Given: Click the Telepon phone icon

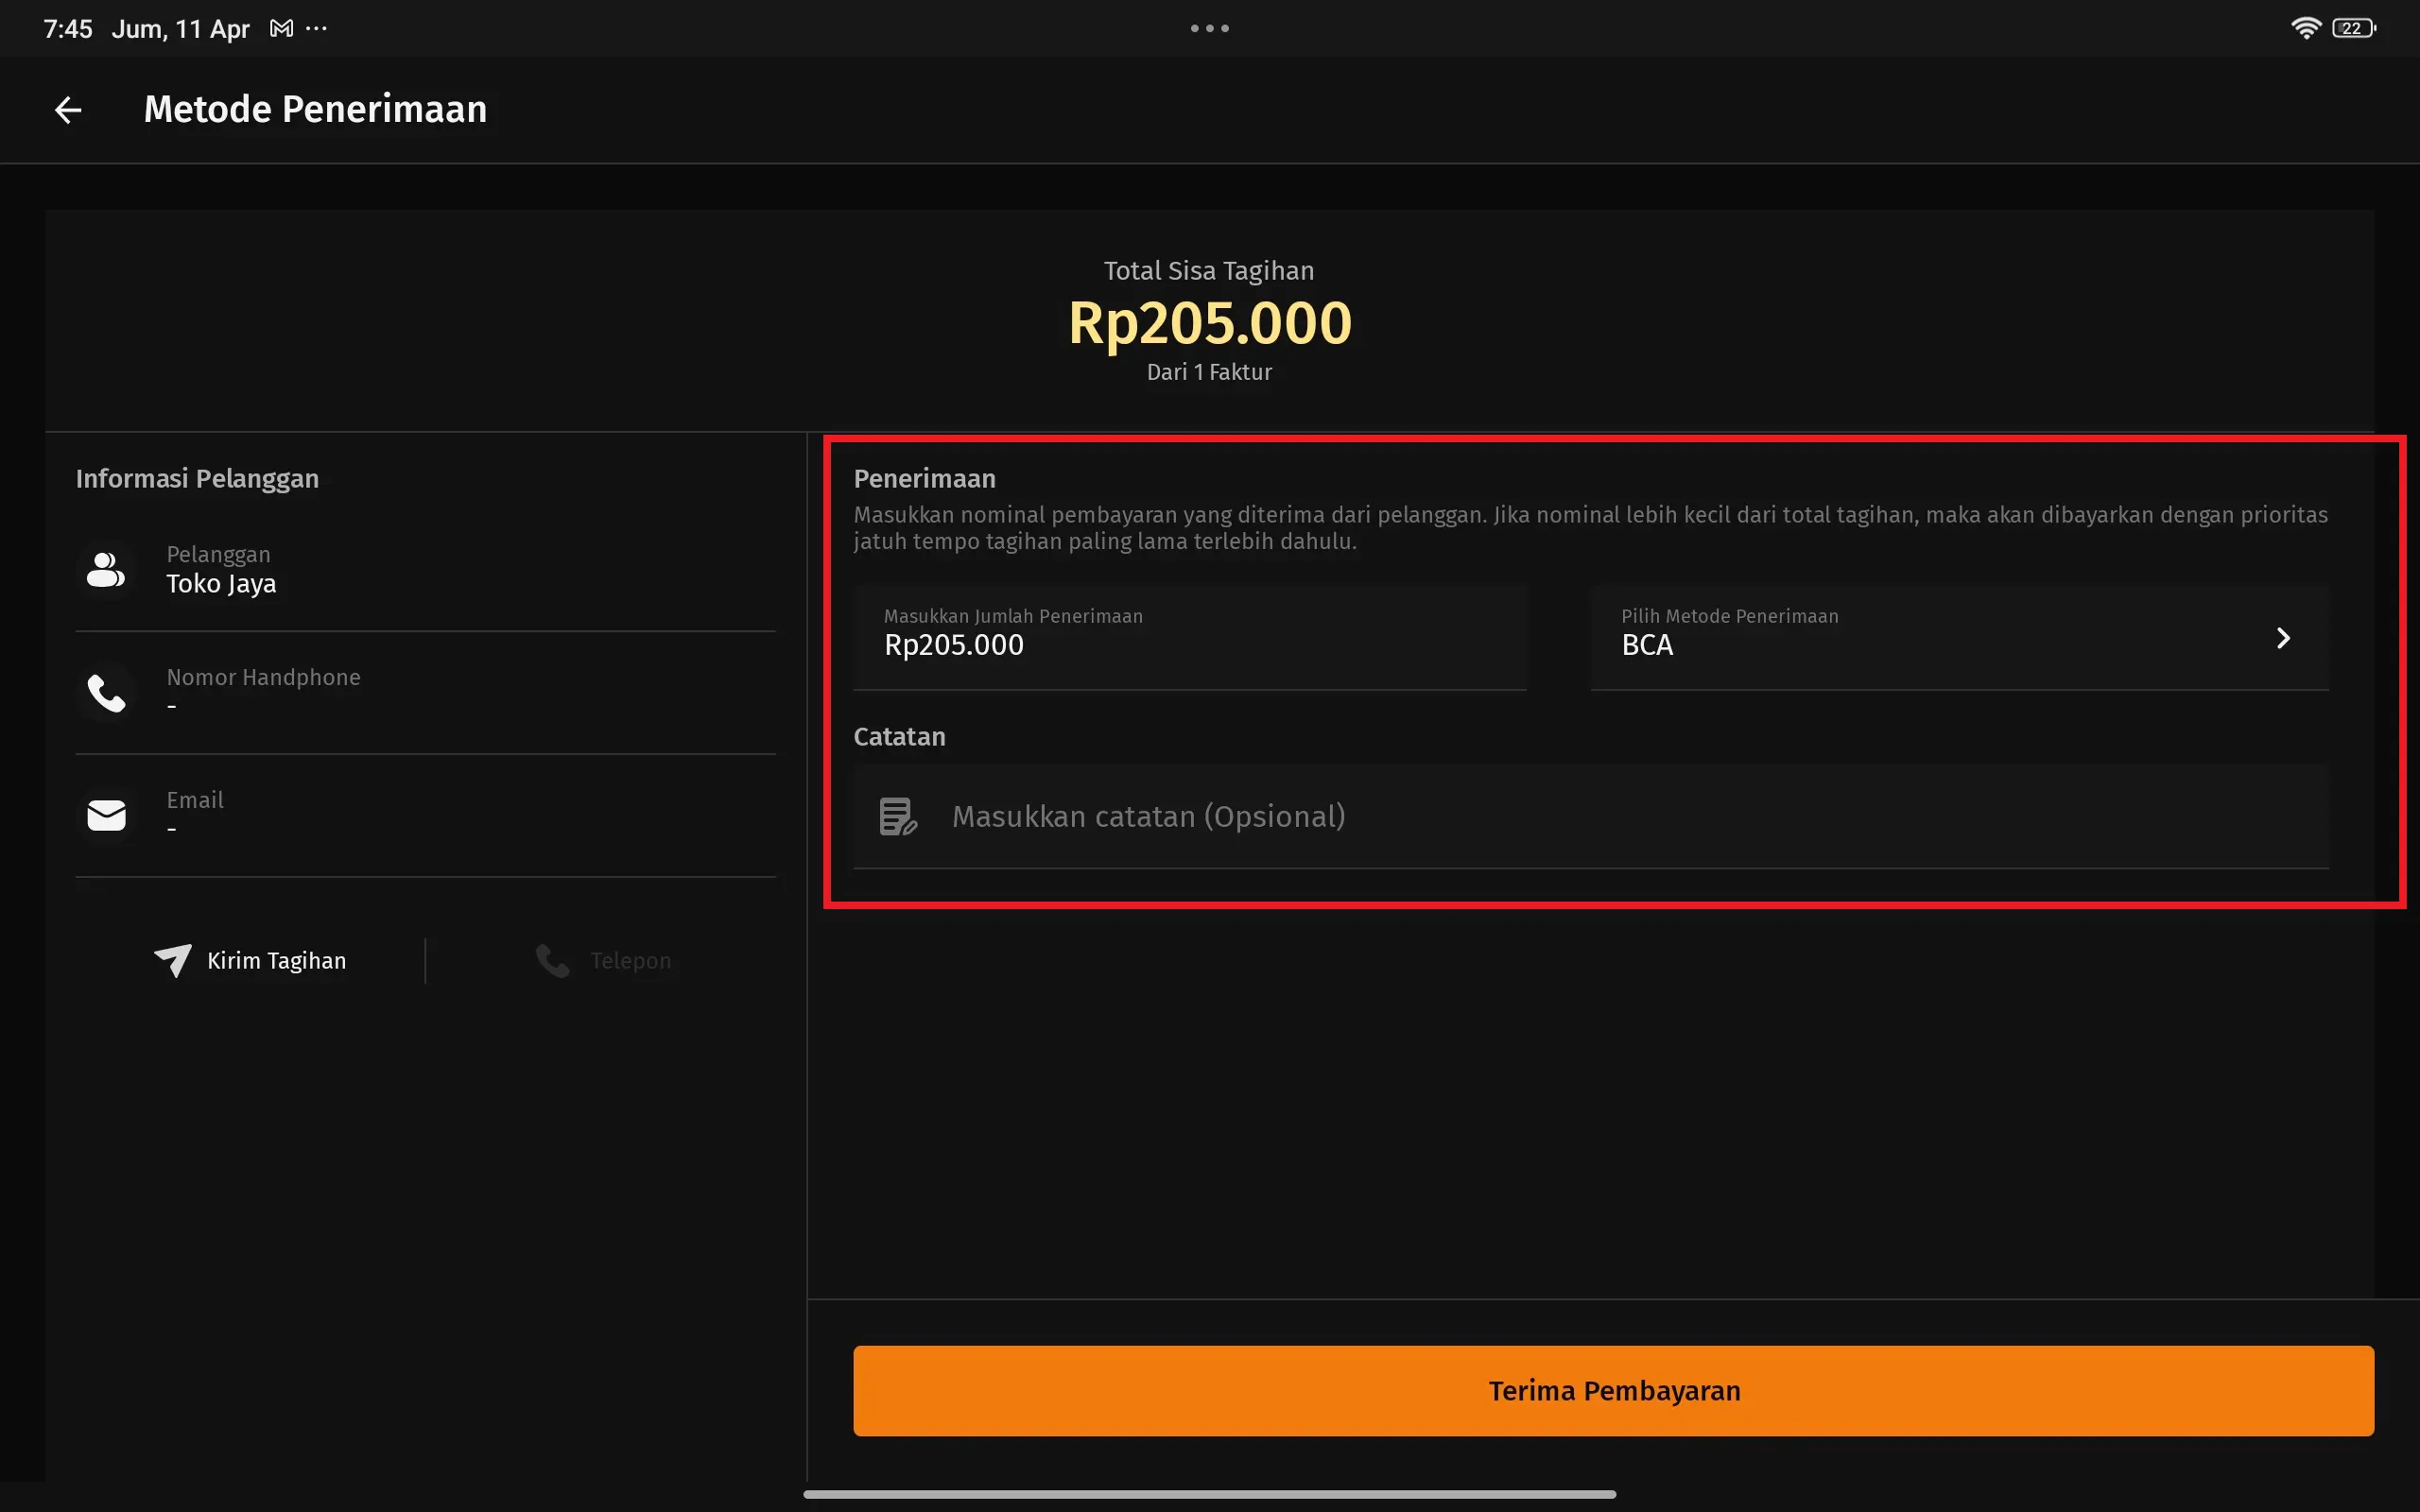Looking at the screenshot, I should point(552,960).
